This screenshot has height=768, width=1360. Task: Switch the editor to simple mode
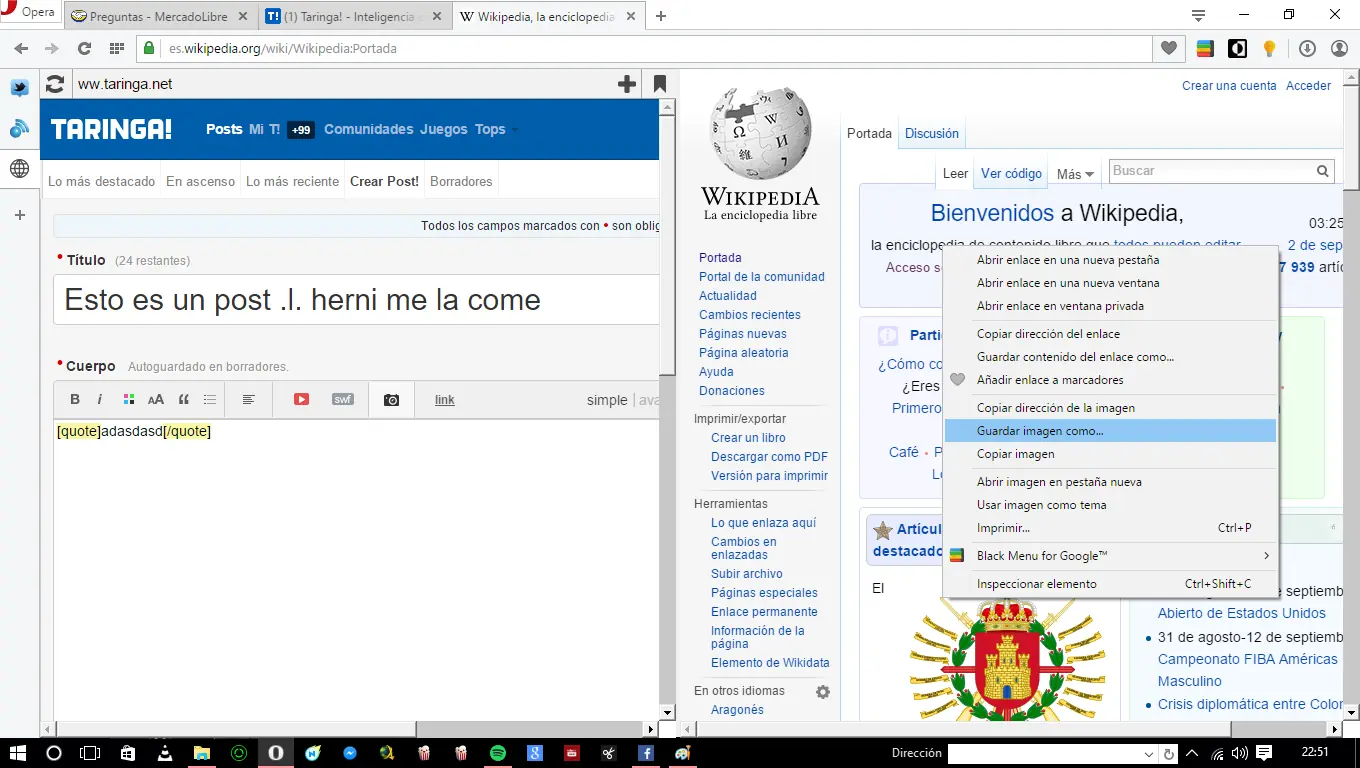pyautogui.click(x=607, y=400)
